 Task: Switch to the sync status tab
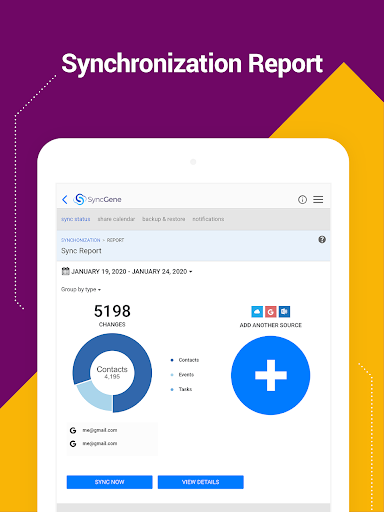[76, 219]
